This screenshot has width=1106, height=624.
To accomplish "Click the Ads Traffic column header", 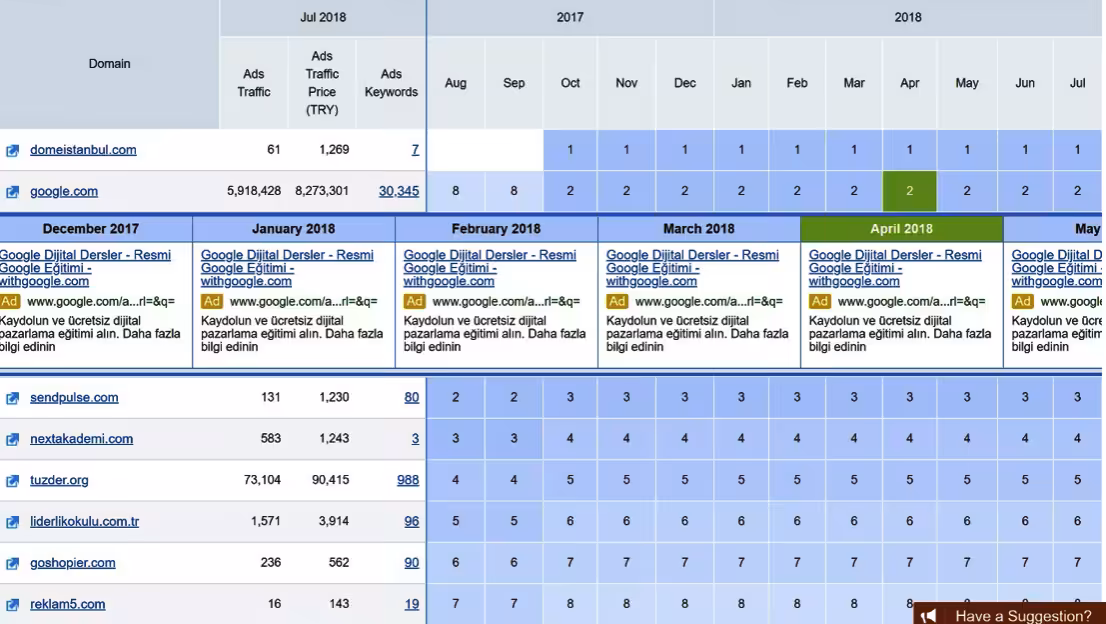I will point(254,83).
